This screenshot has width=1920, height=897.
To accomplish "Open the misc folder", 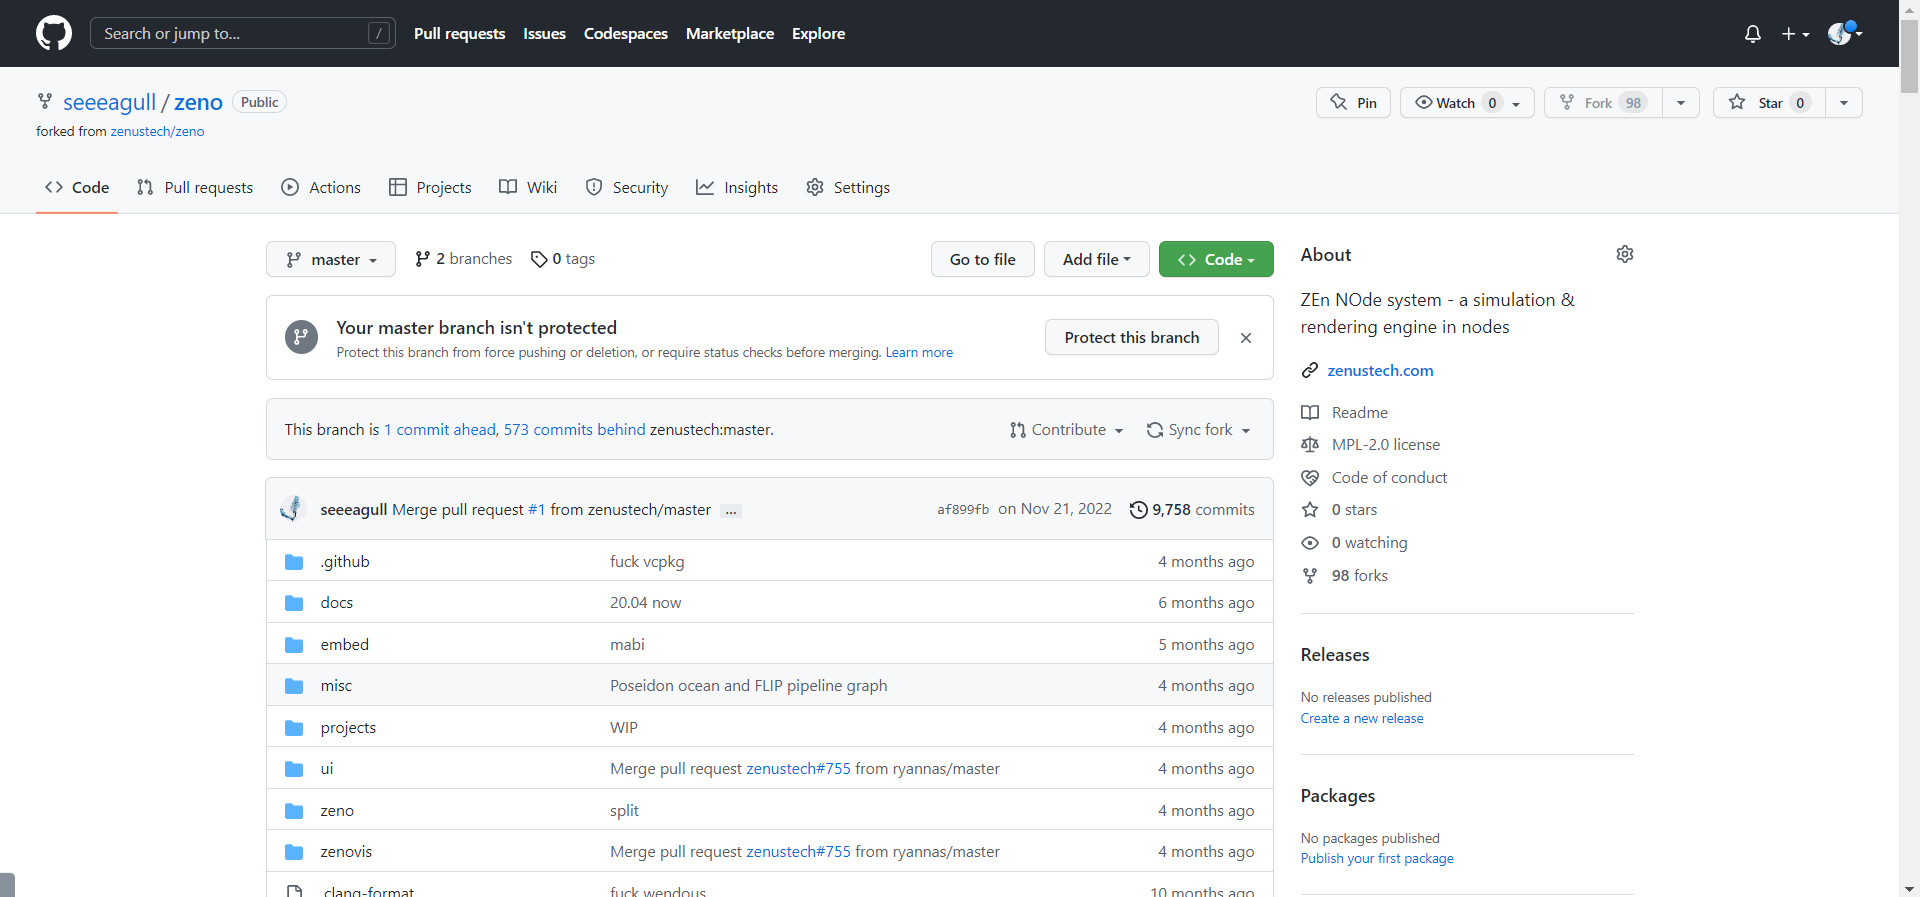I will (x=336, y=685).
